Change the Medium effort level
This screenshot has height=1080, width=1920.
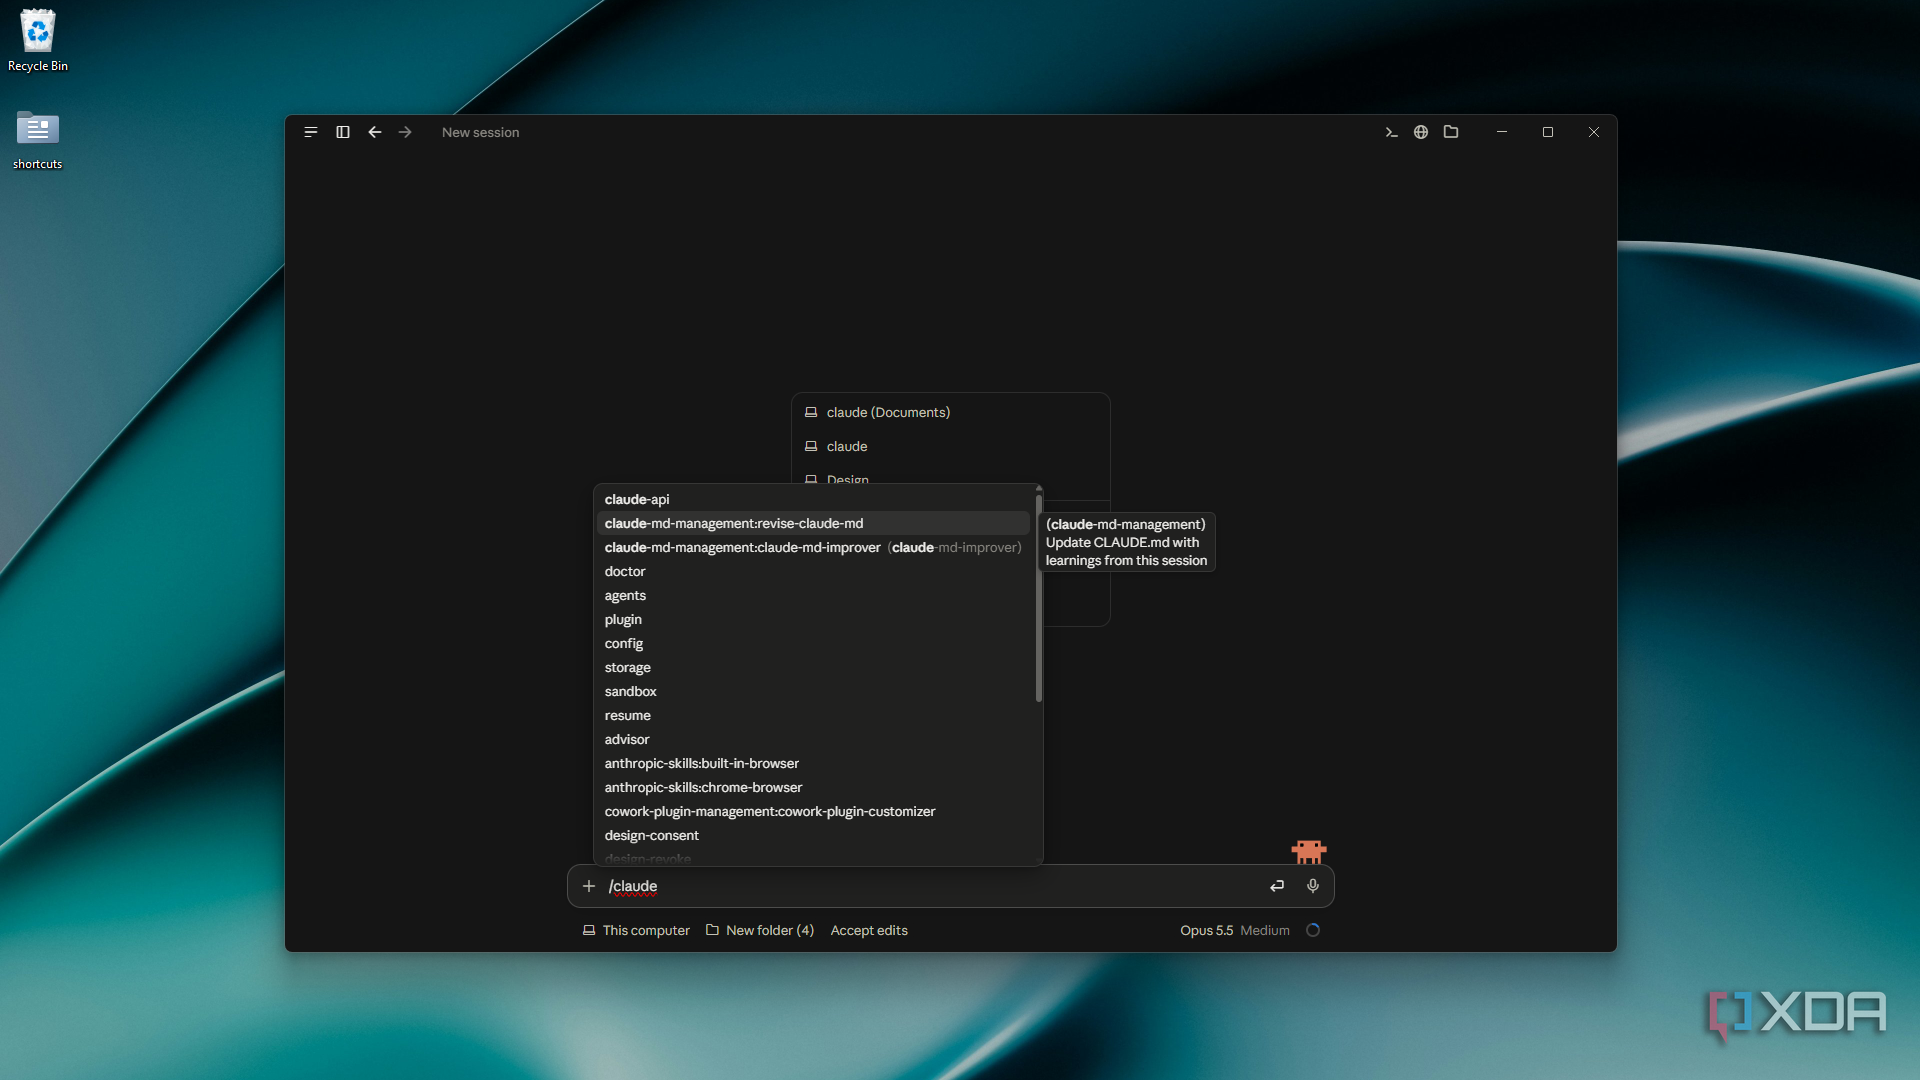click(x=1265, y=930)
